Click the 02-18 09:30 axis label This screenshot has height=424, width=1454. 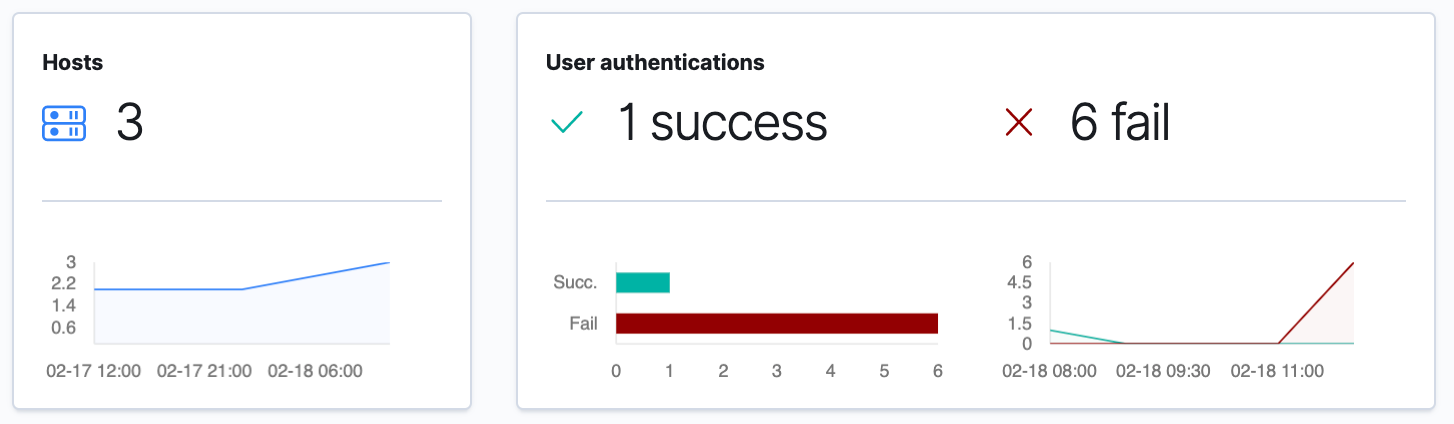1163,371
